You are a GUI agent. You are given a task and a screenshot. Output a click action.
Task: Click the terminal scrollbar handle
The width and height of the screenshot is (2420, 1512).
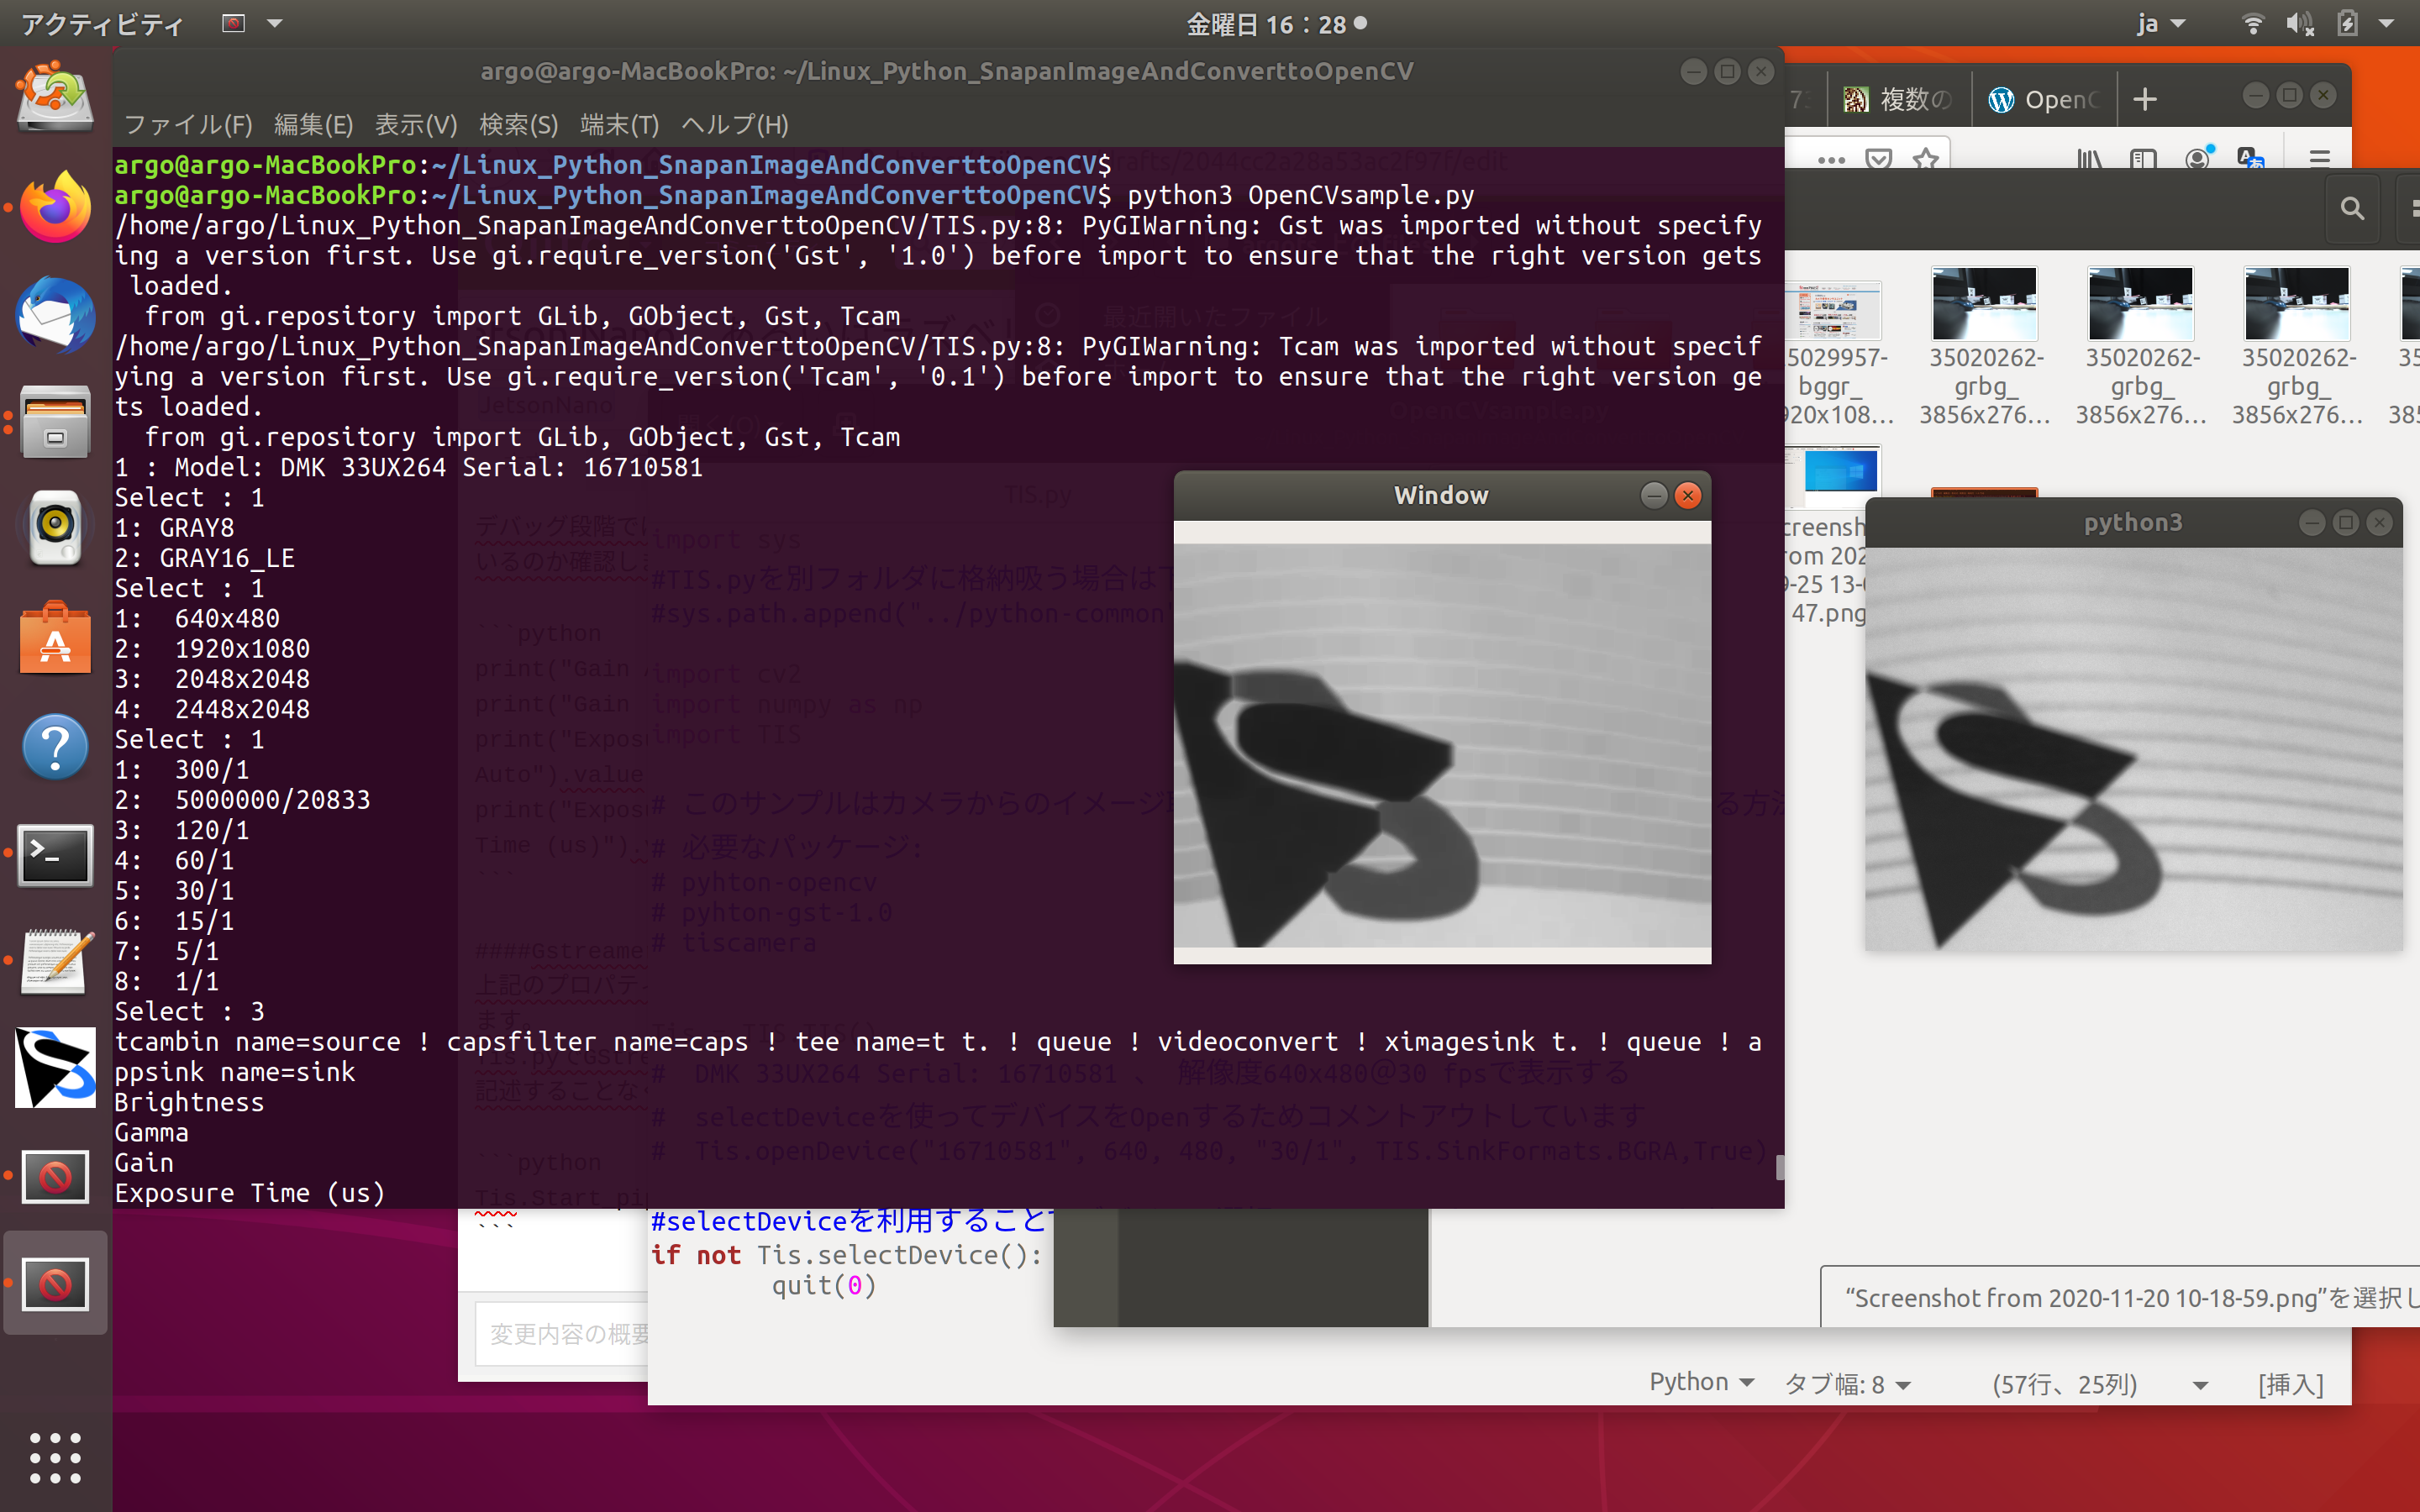click(x=1779, y=1167)
